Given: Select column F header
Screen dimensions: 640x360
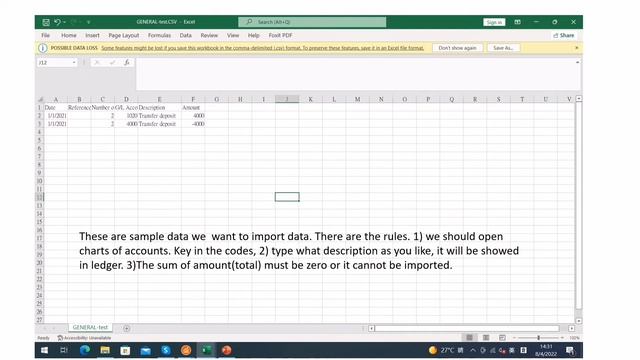Looking at the screenshot, I should click(x=193, y=99).
